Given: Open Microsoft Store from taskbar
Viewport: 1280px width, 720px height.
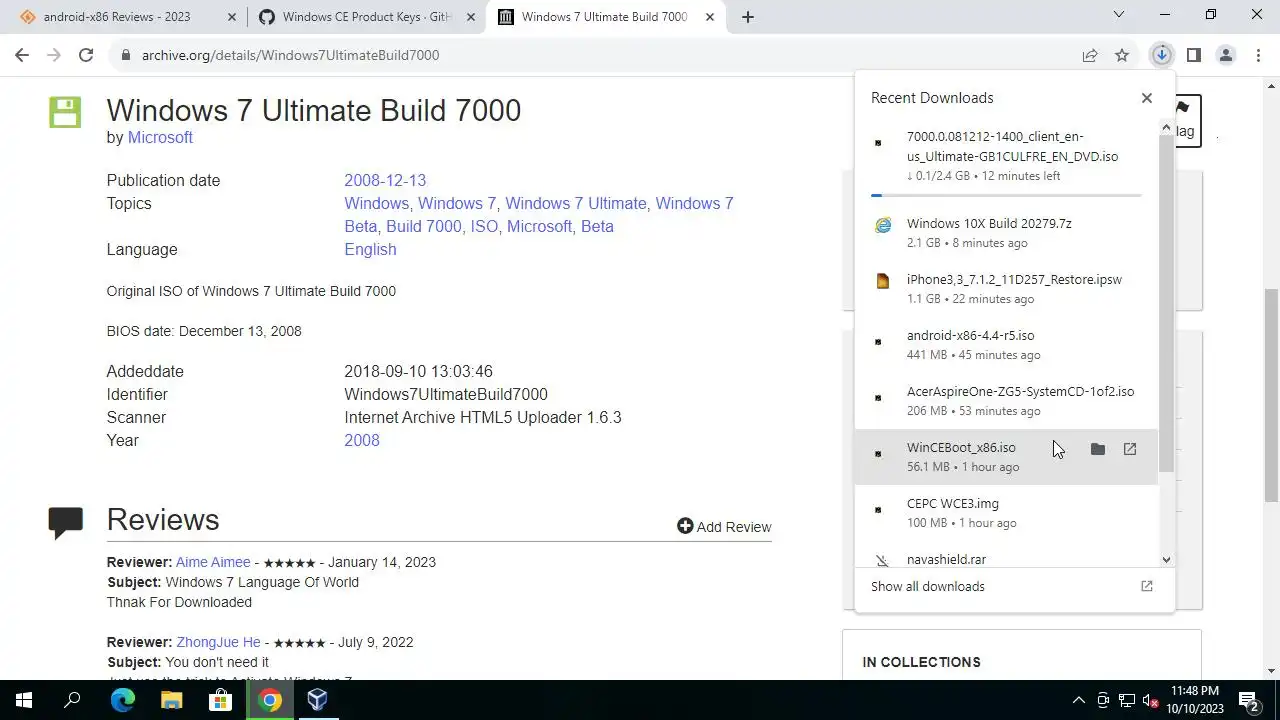Looking at the screenshot, I should tap(220, 700).
